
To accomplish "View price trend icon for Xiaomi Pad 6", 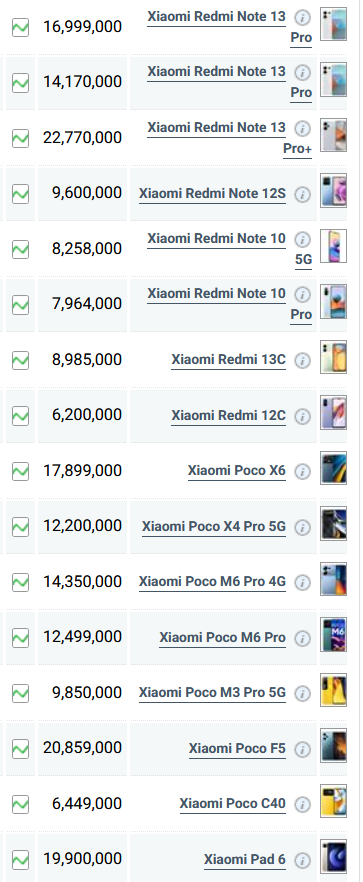I will (x=20, y=860).
